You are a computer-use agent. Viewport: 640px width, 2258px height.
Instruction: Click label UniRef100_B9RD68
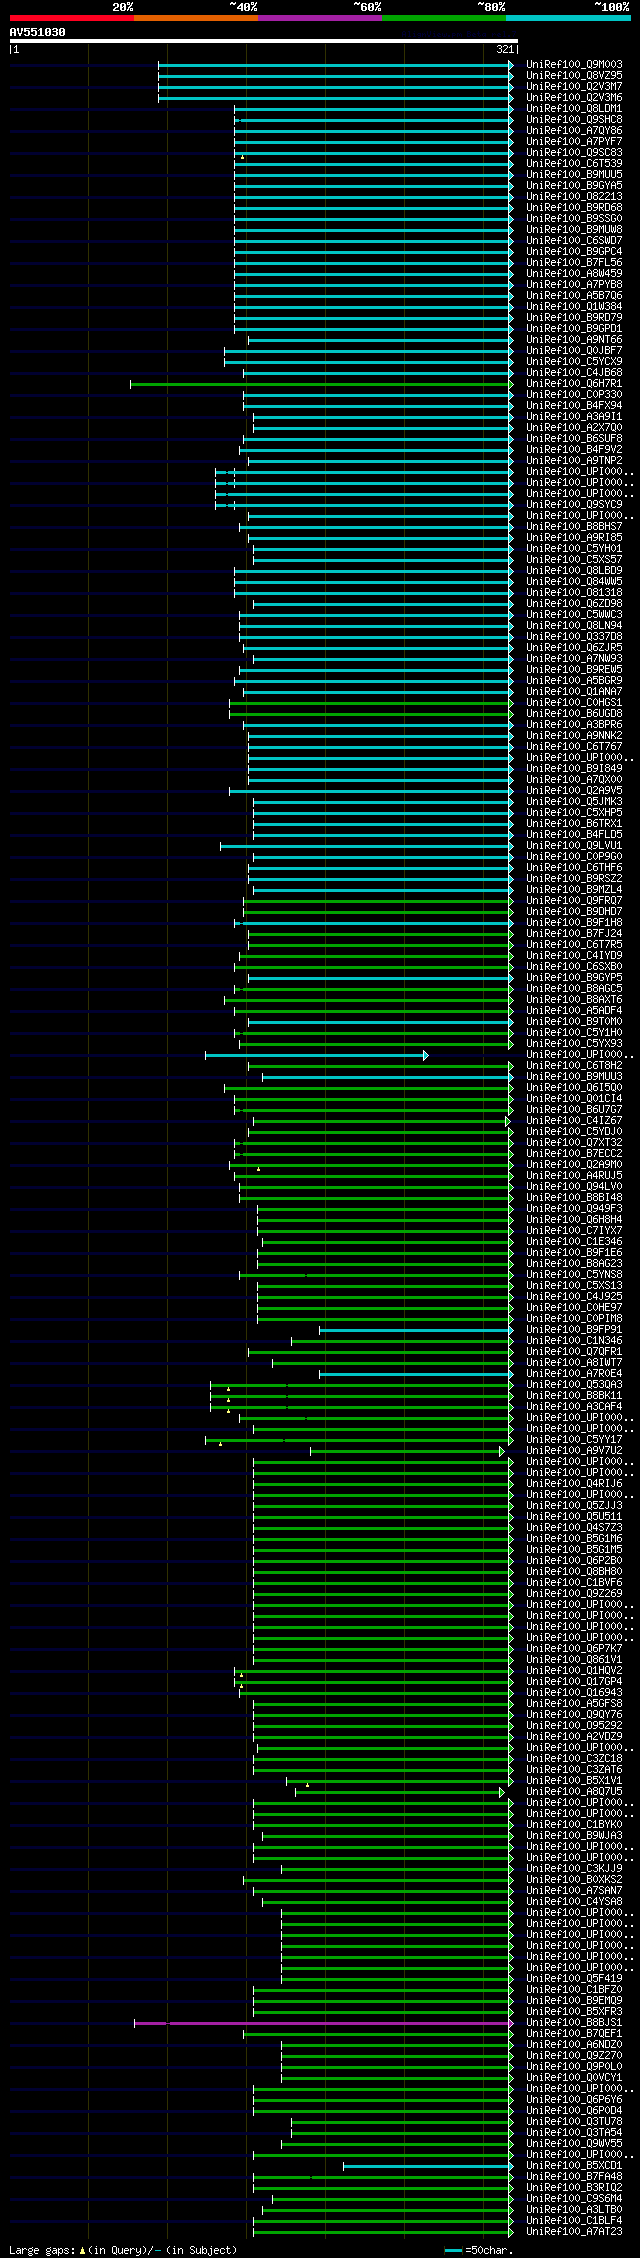[x=574, y=208]
